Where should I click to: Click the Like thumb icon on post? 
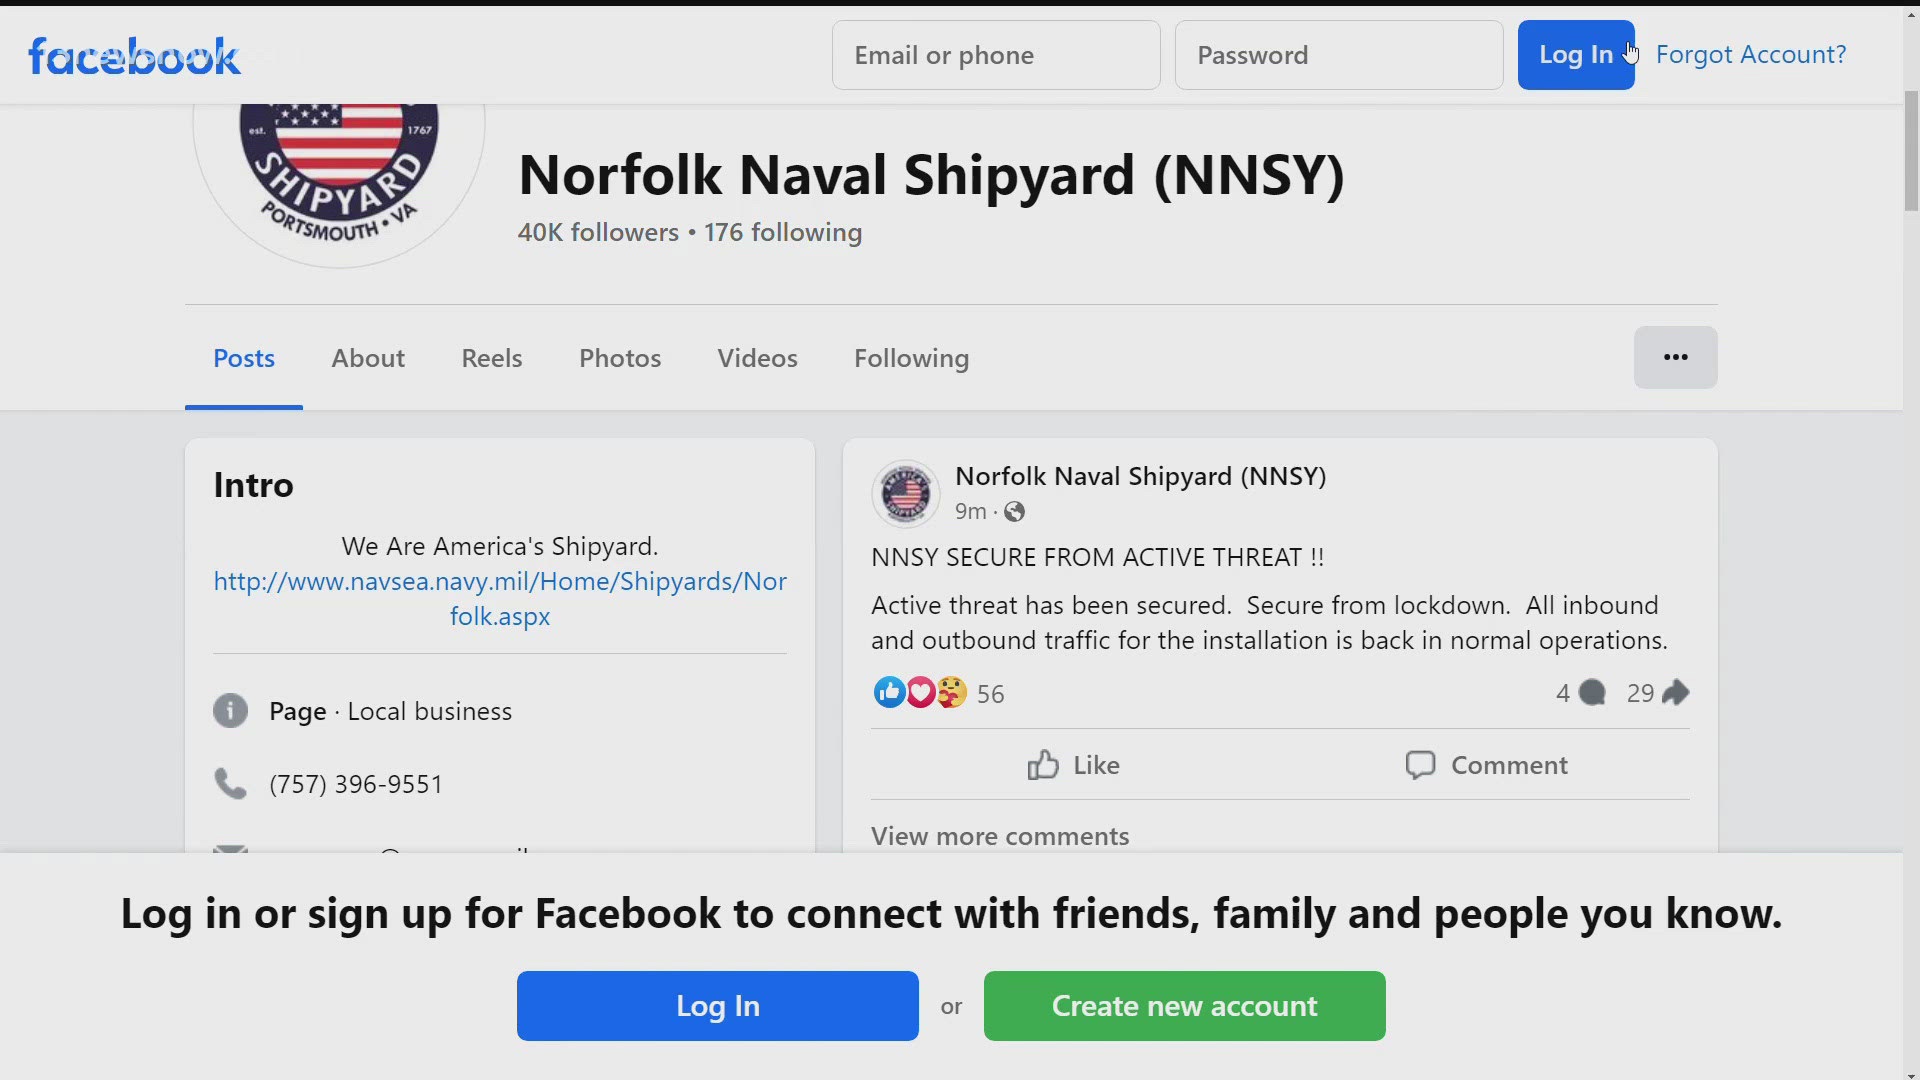tap(1043, 765)
